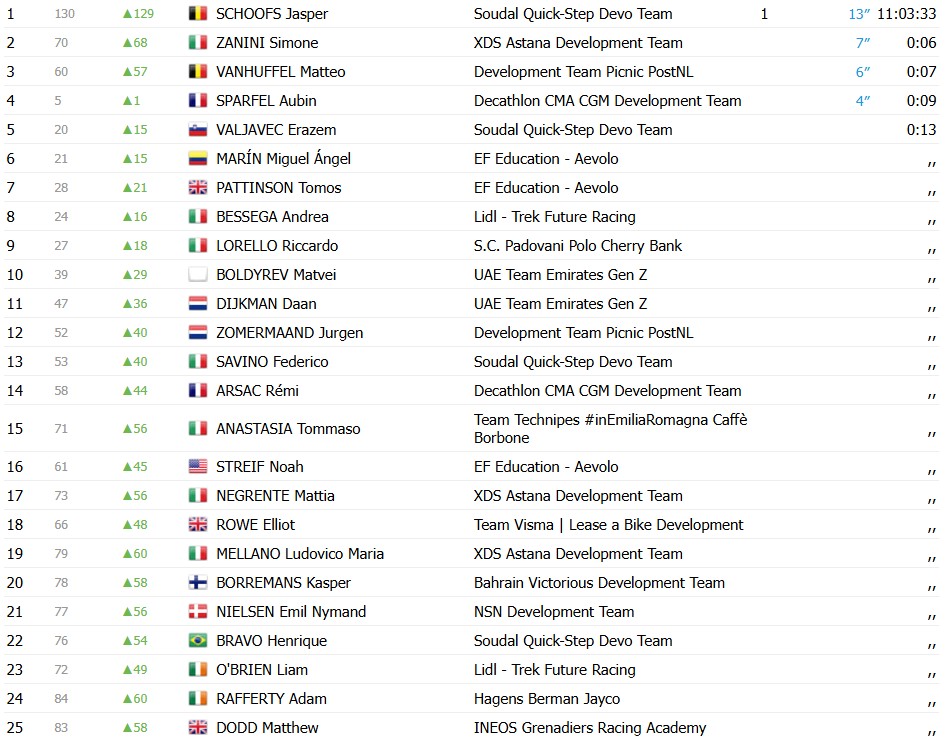Click the Colombian flag beside MARÍN Miguel Ángel
This screenshot has height=740, width=947.
(x=197, y=159)
